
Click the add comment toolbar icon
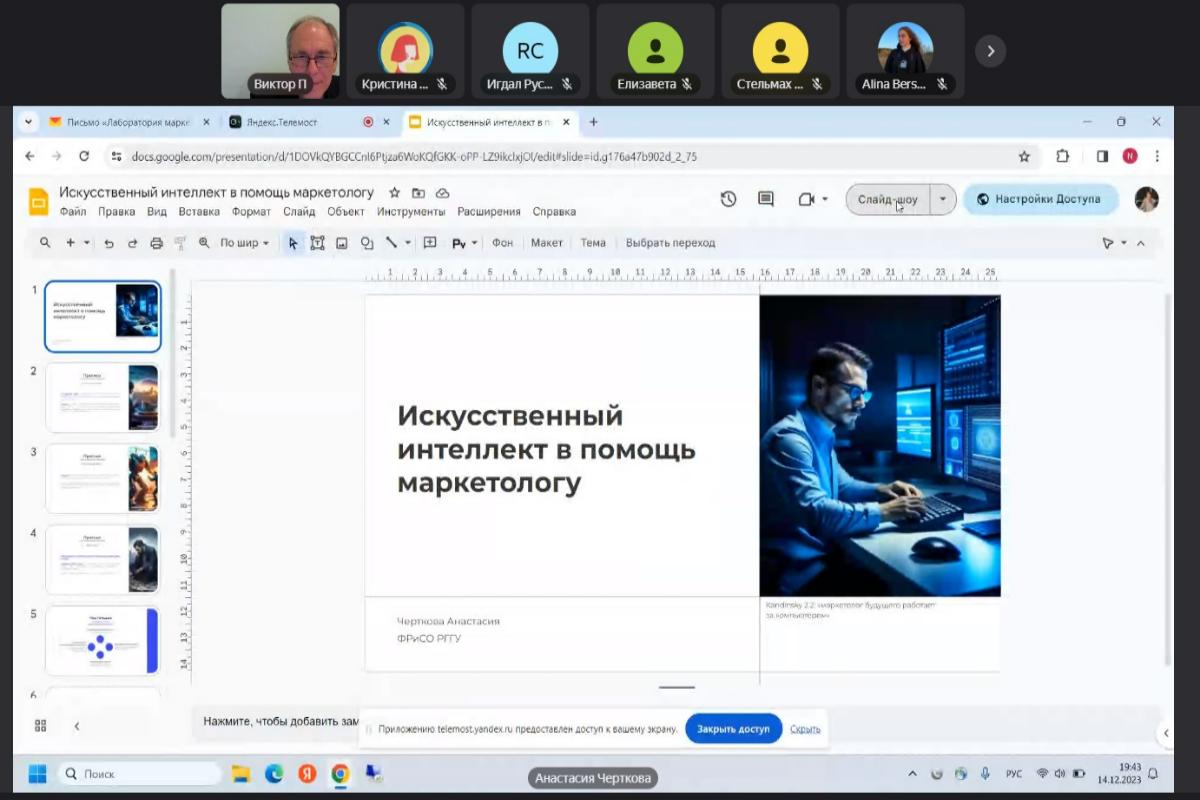[430, 243]
